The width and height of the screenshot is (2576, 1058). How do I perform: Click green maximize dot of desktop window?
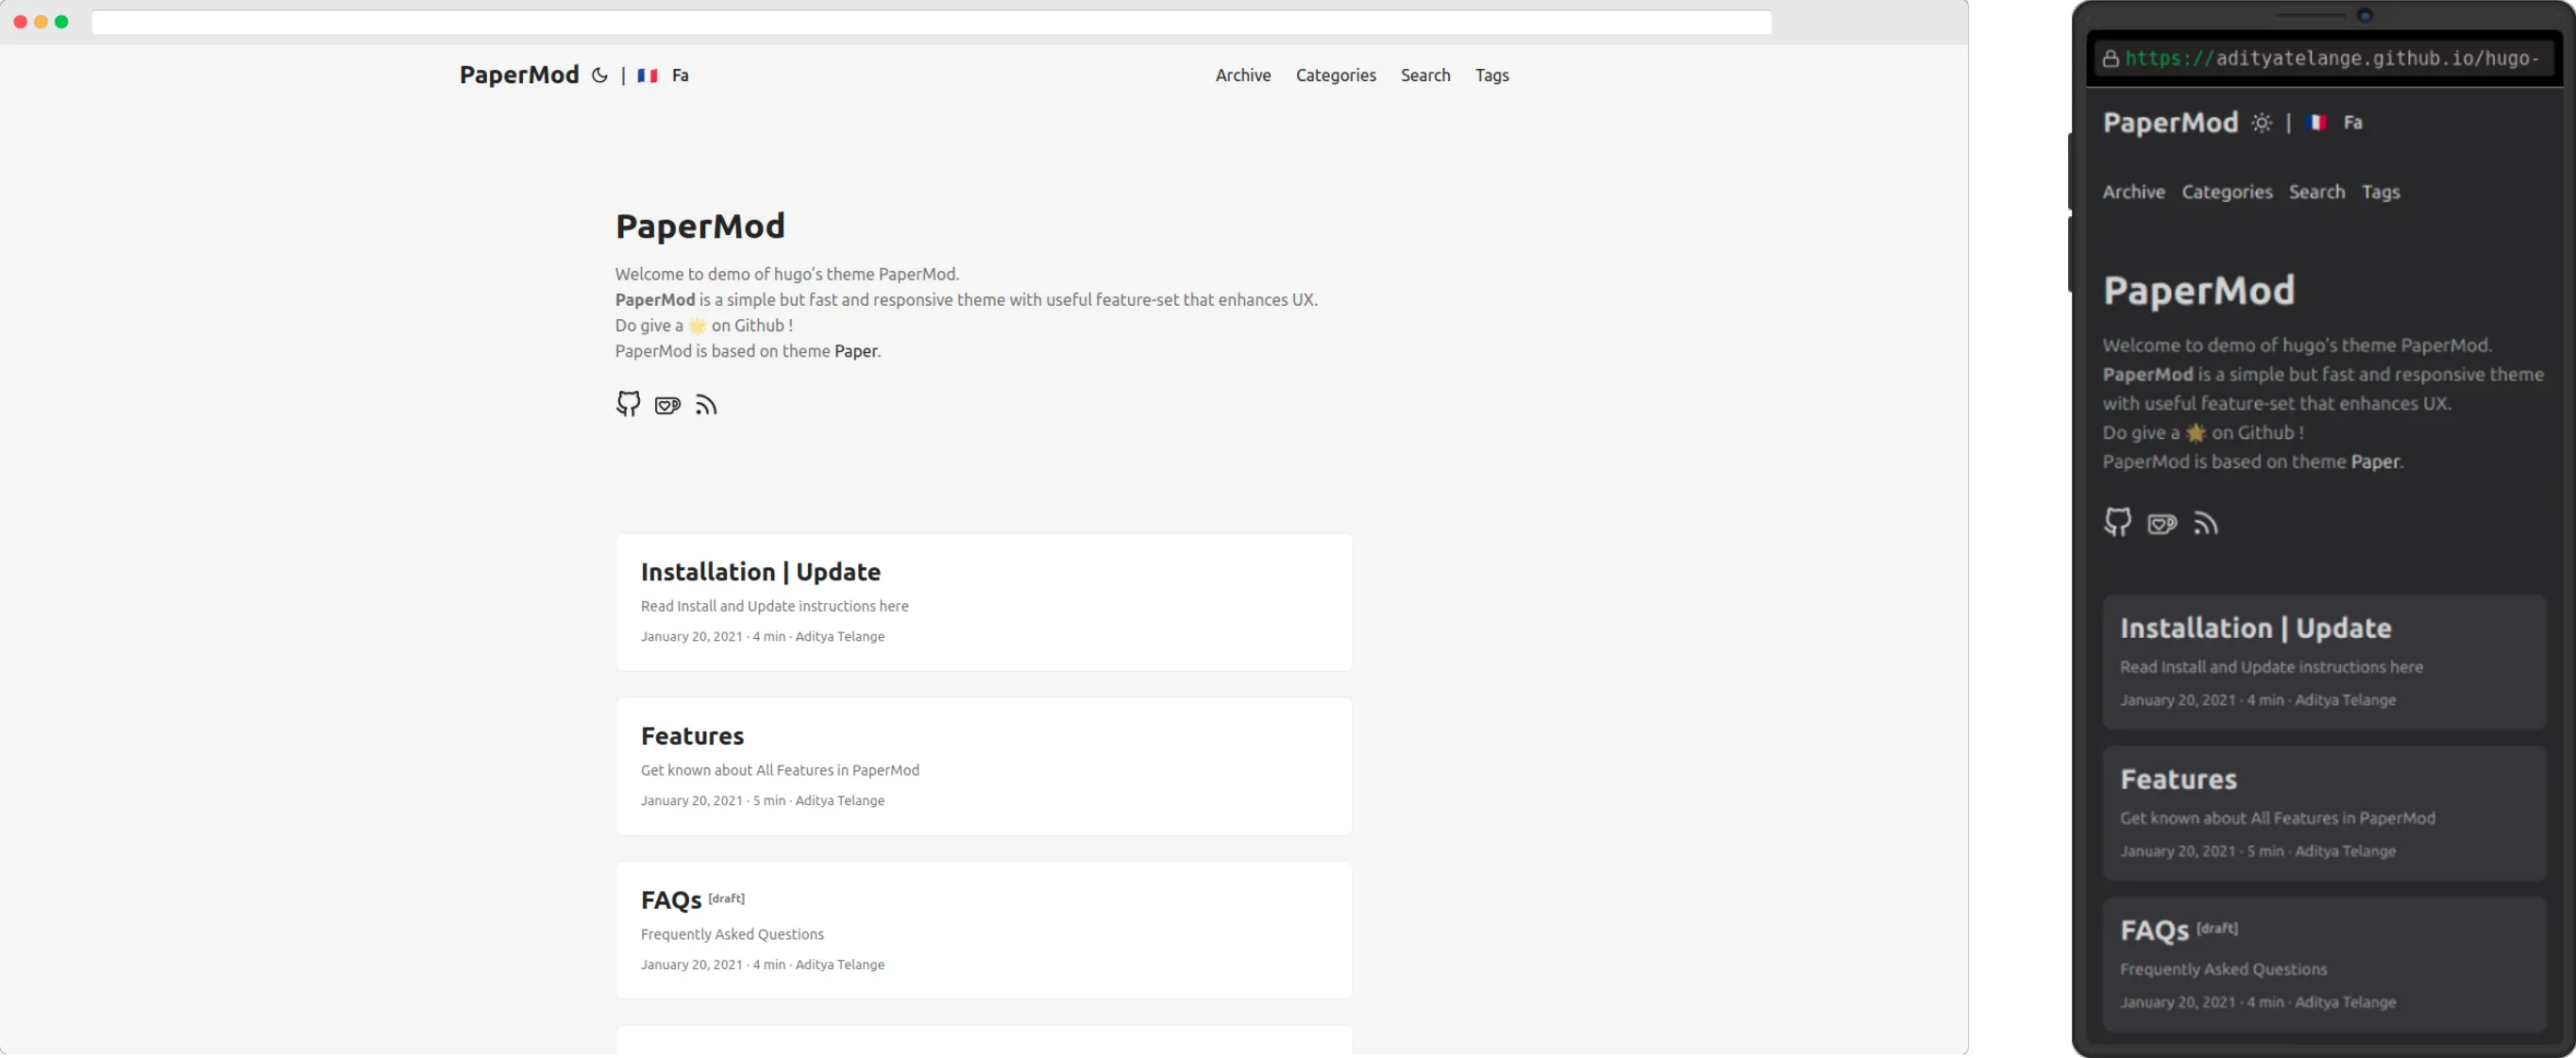[62, 22]
